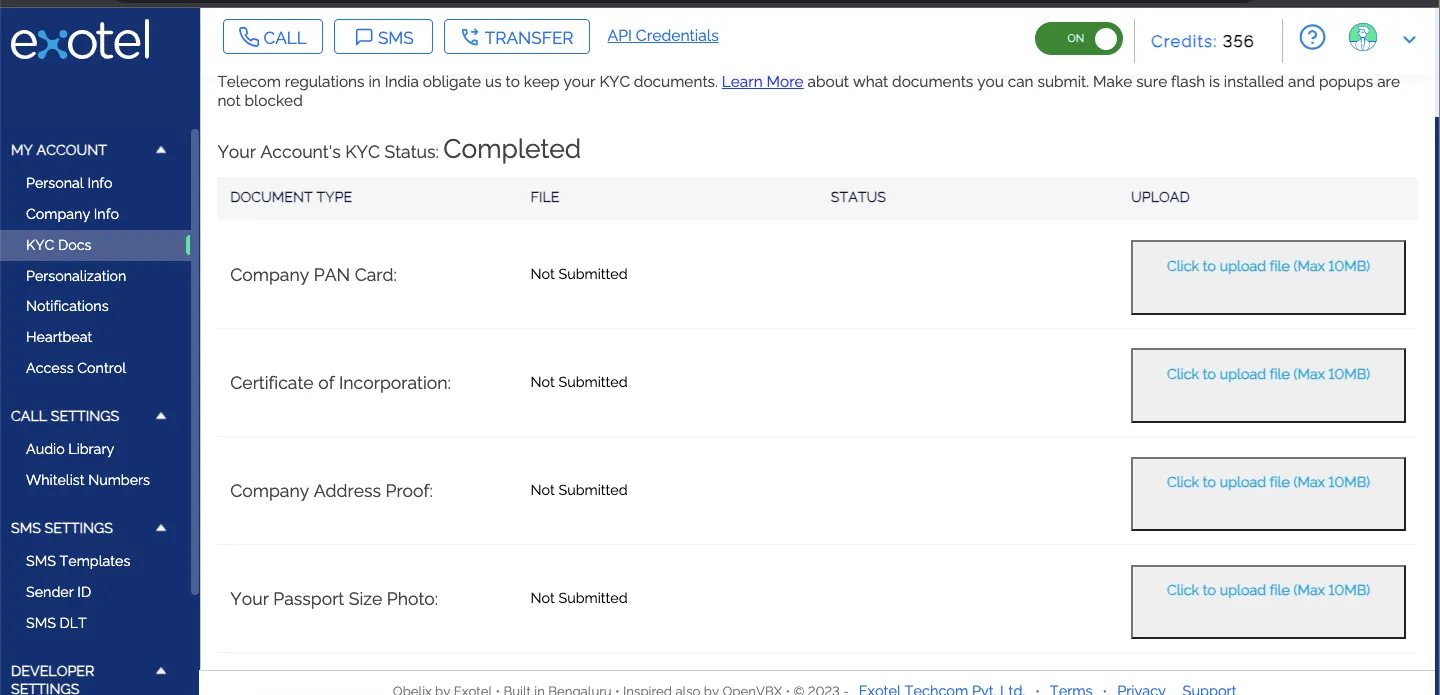Open Heartbeat in sidebar
This screenshot has width=1440, height=695.
tap(59, 337)
